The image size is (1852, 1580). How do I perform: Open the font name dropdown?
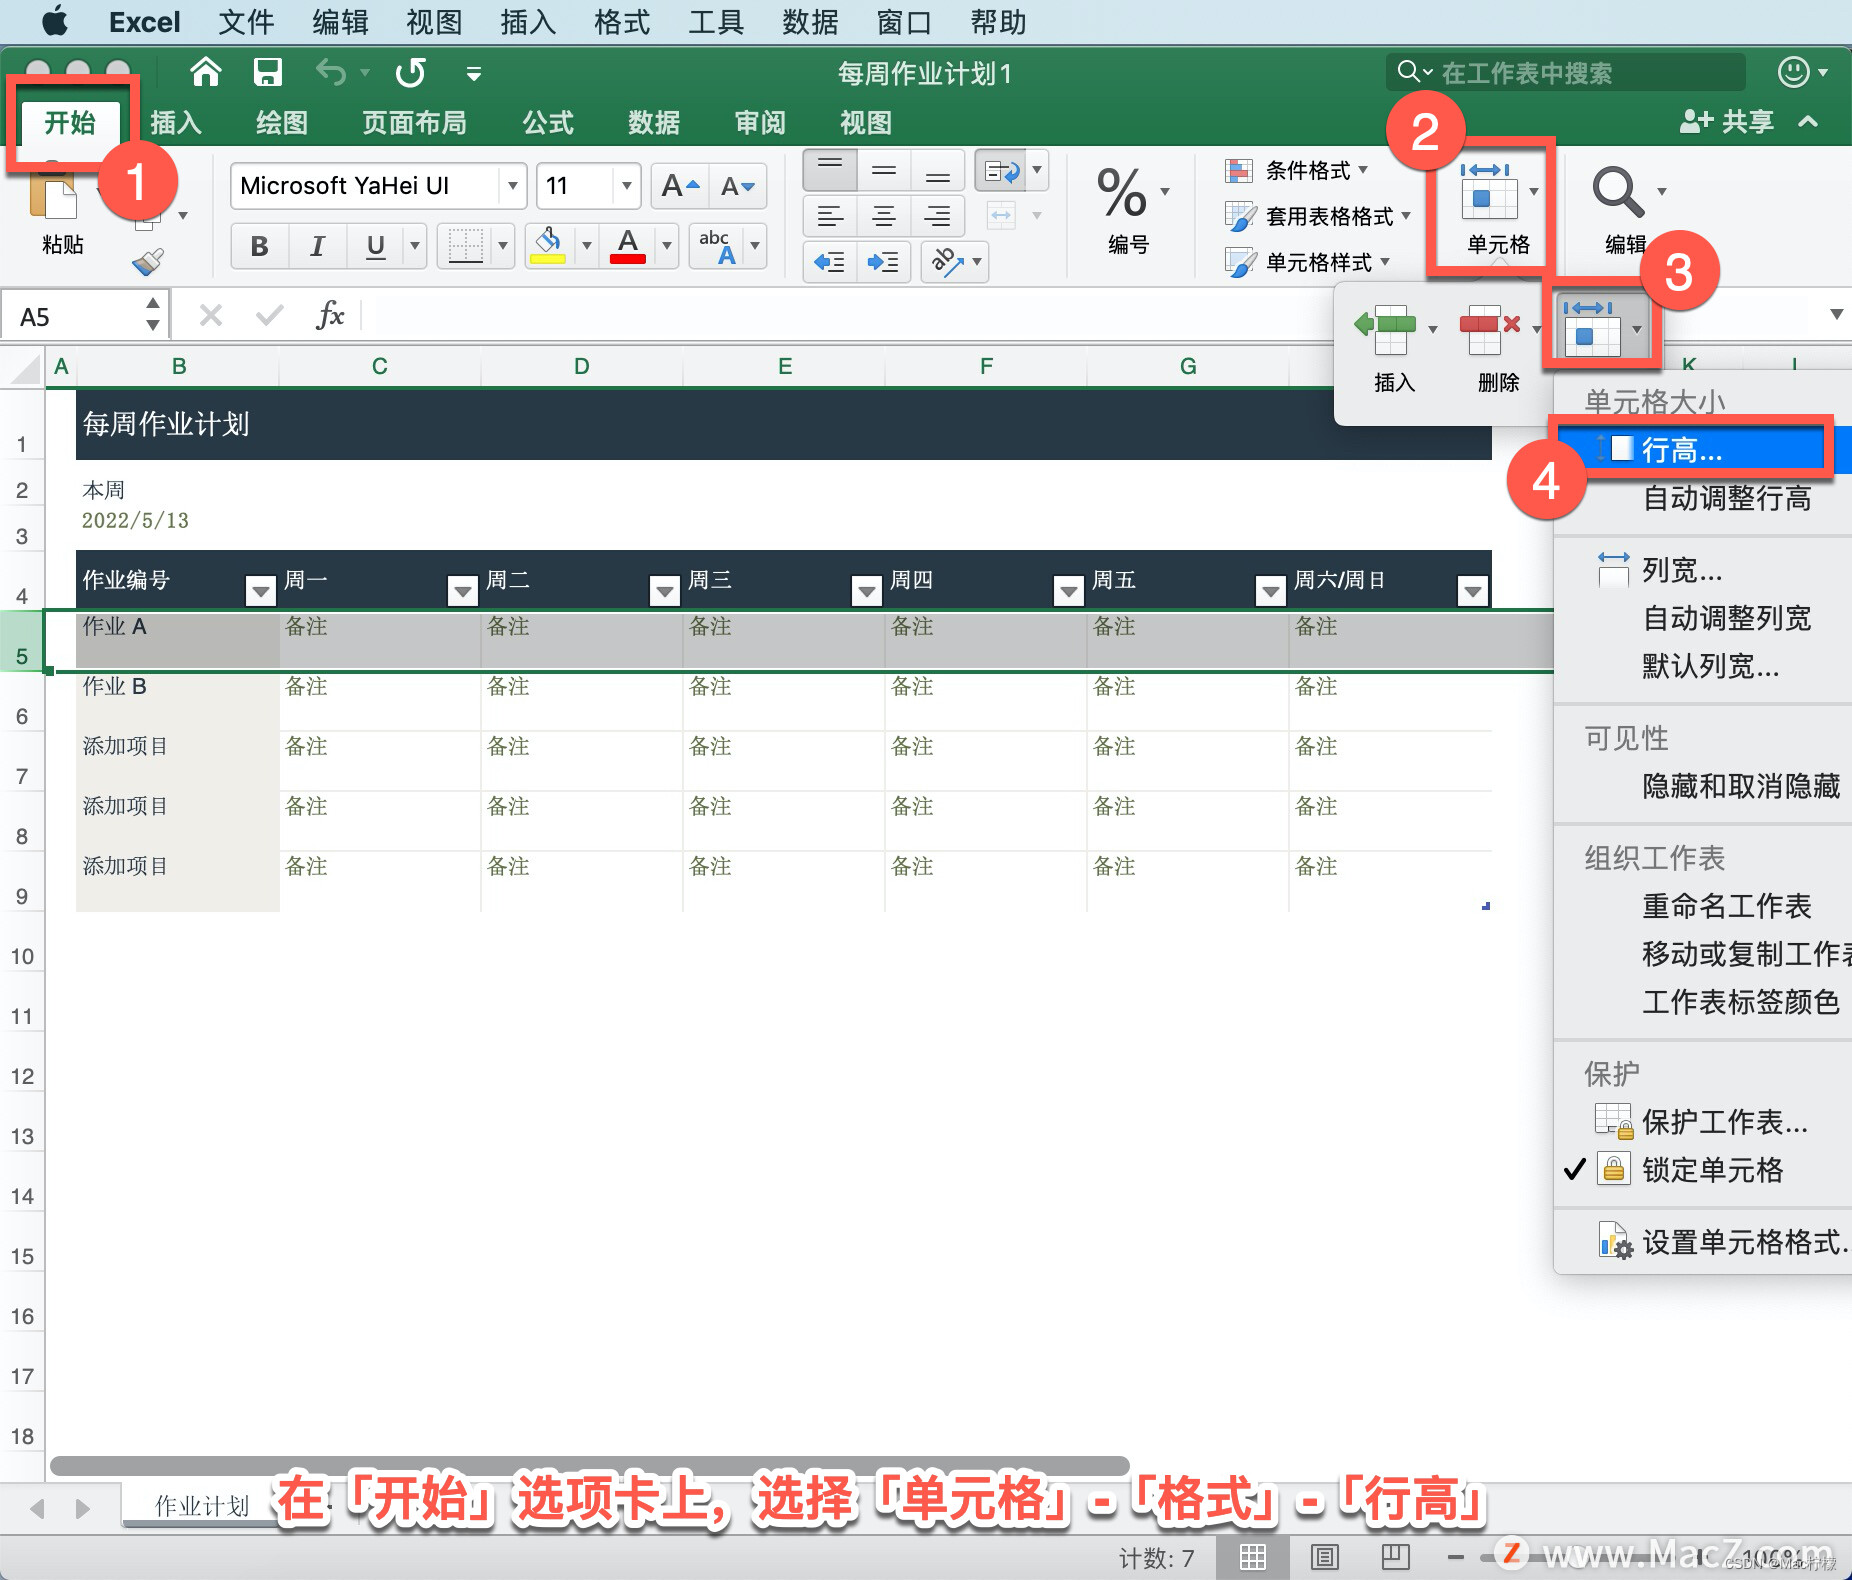coord(512,186)
